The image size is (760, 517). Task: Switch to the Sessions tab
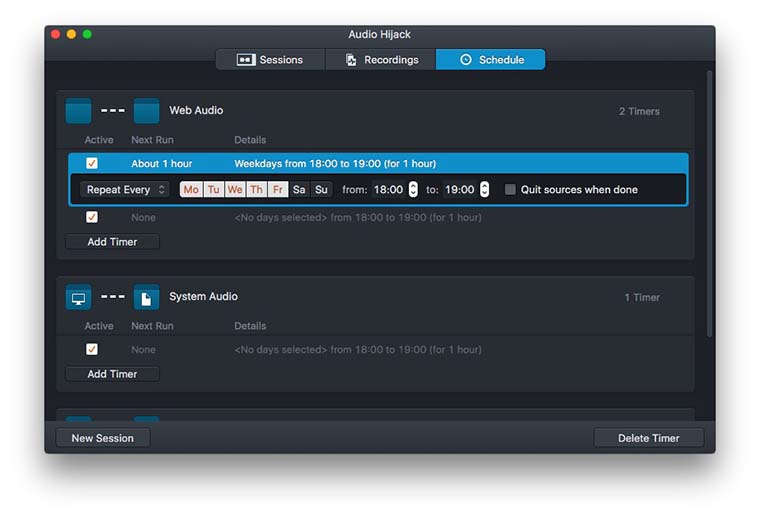coord(270,60)
